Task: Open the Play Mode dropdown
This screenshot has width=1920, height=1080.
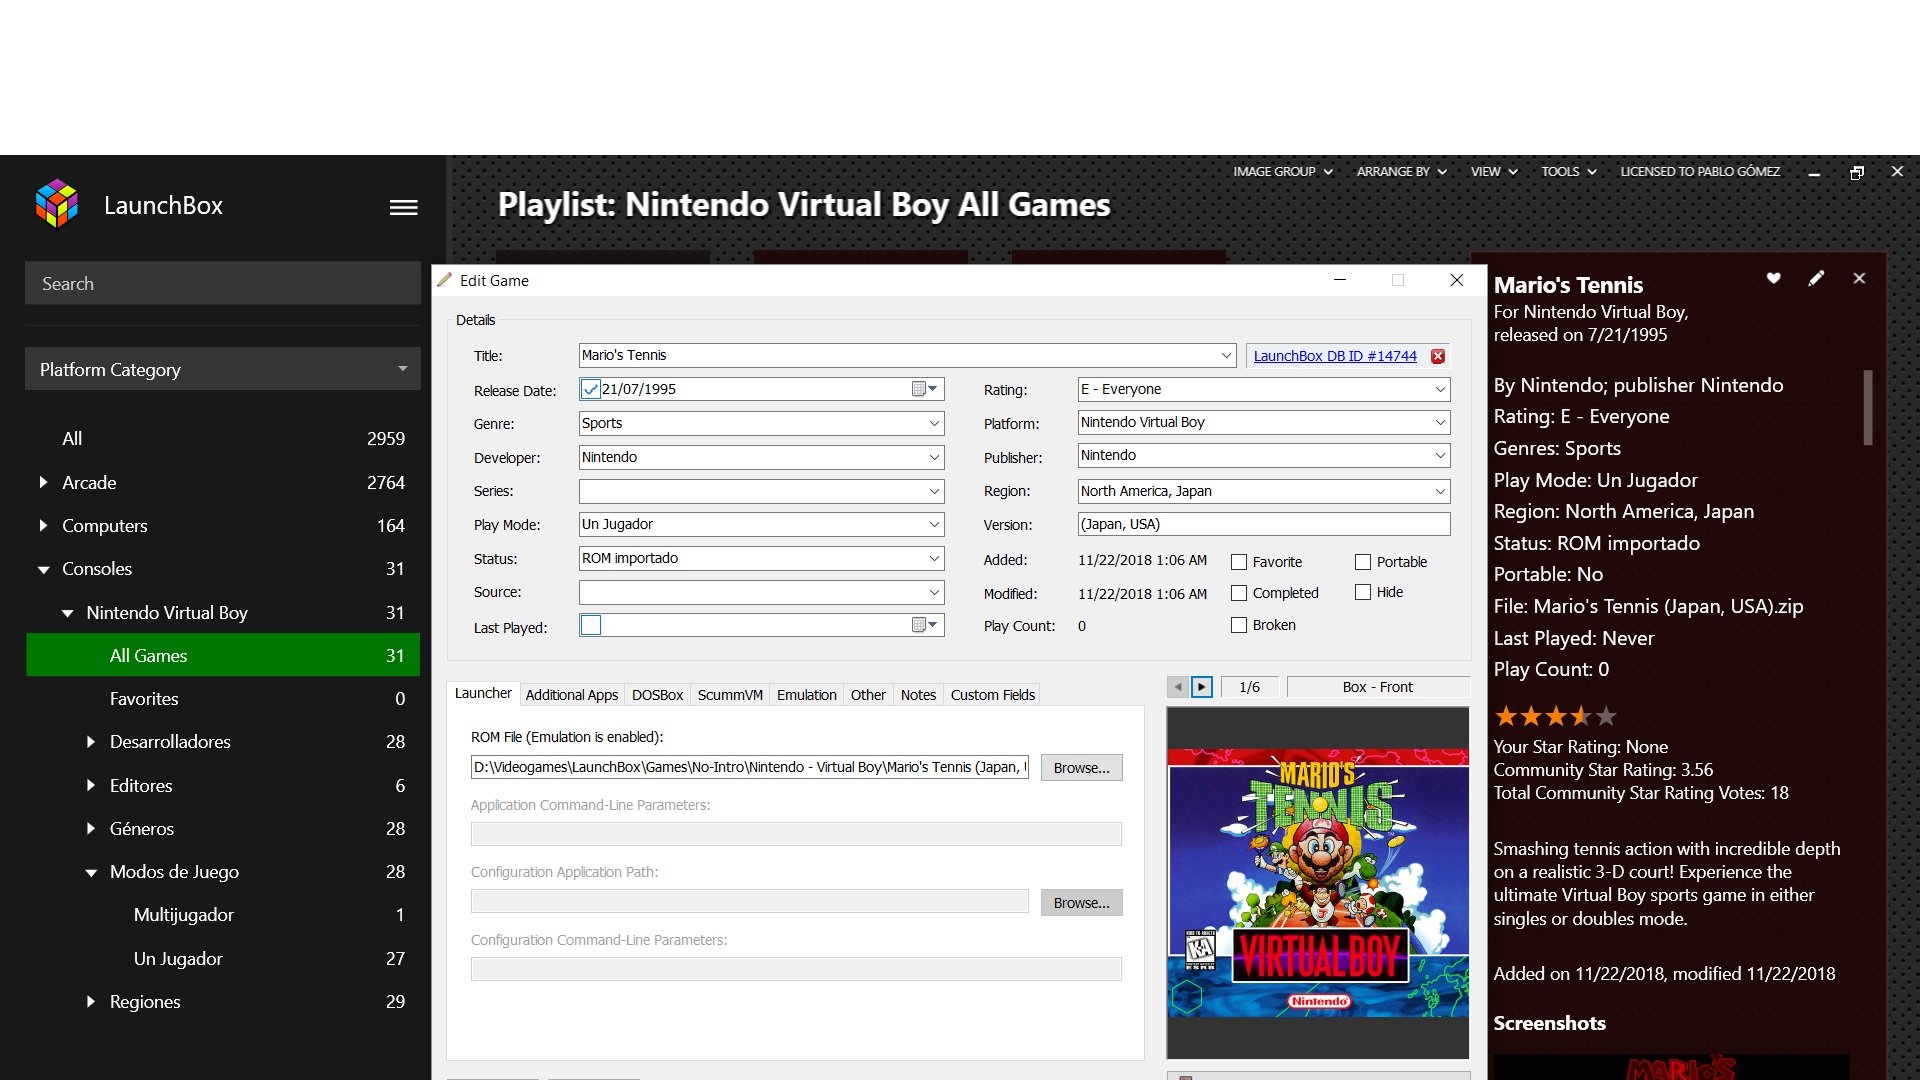Action: click(x=934, y=524)
